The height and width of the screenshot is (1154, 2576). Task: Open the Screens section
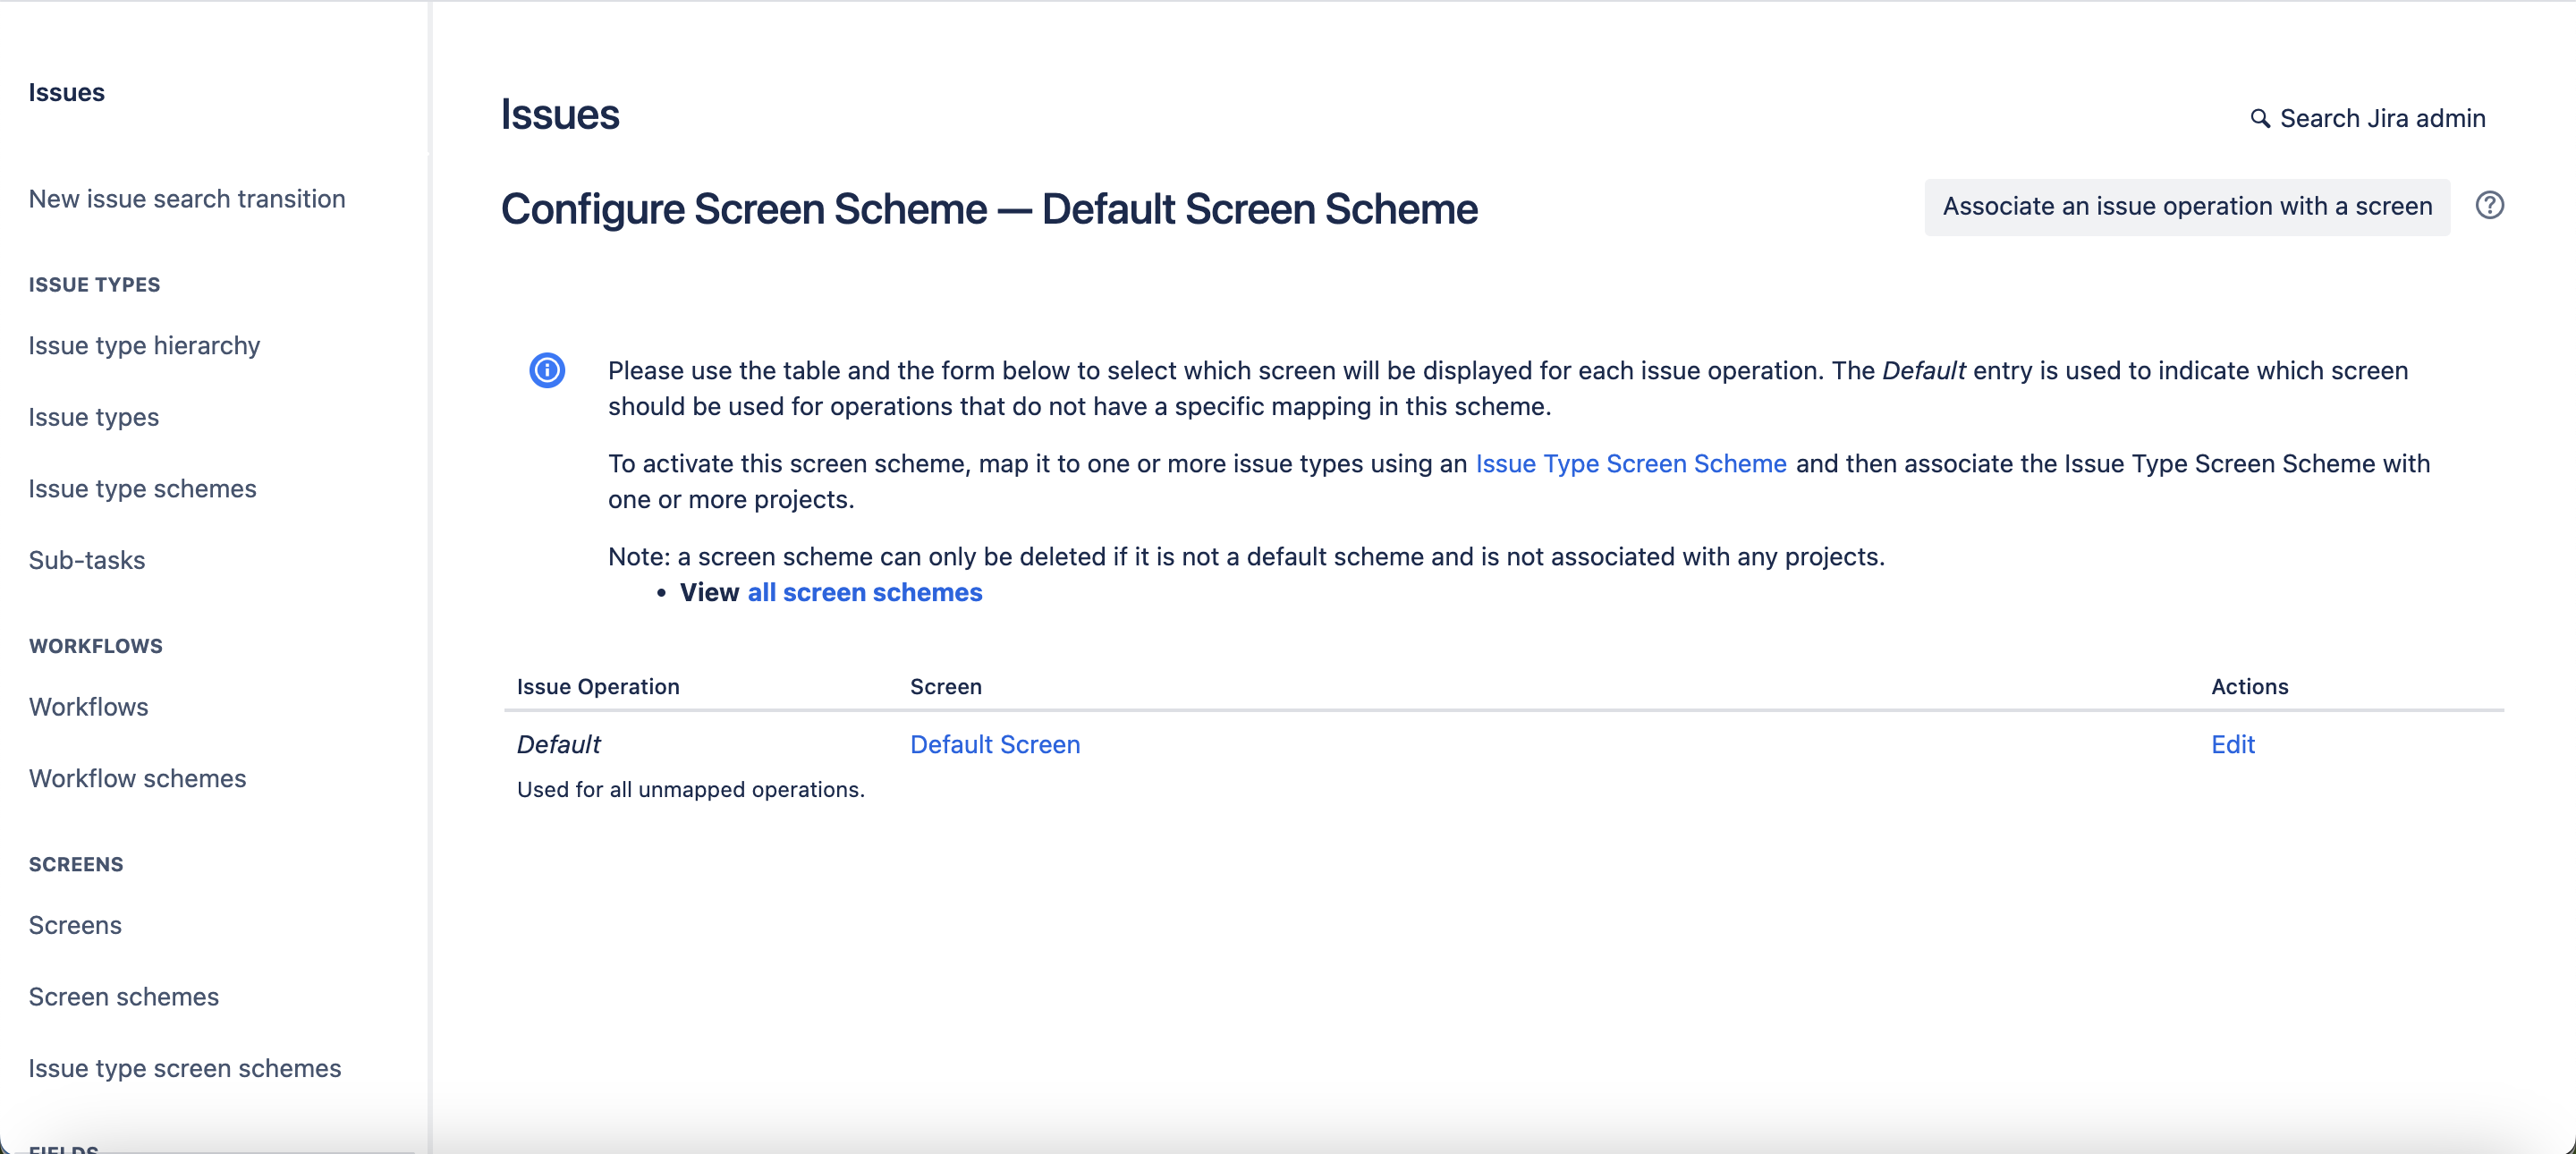coord(74,925)
